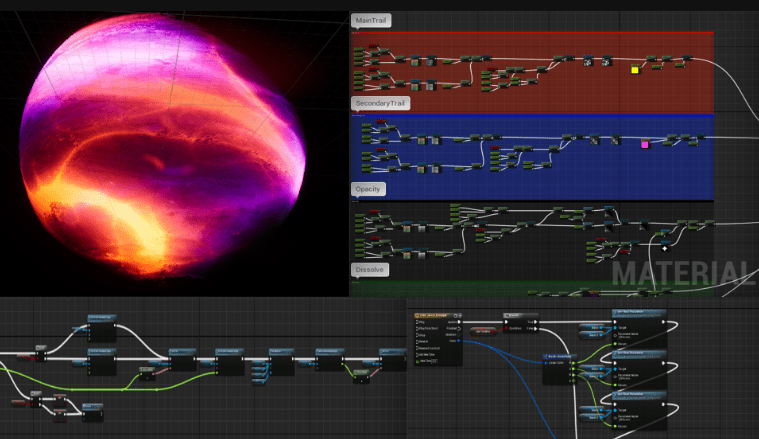Select the Branch node header

click(520, 316)
